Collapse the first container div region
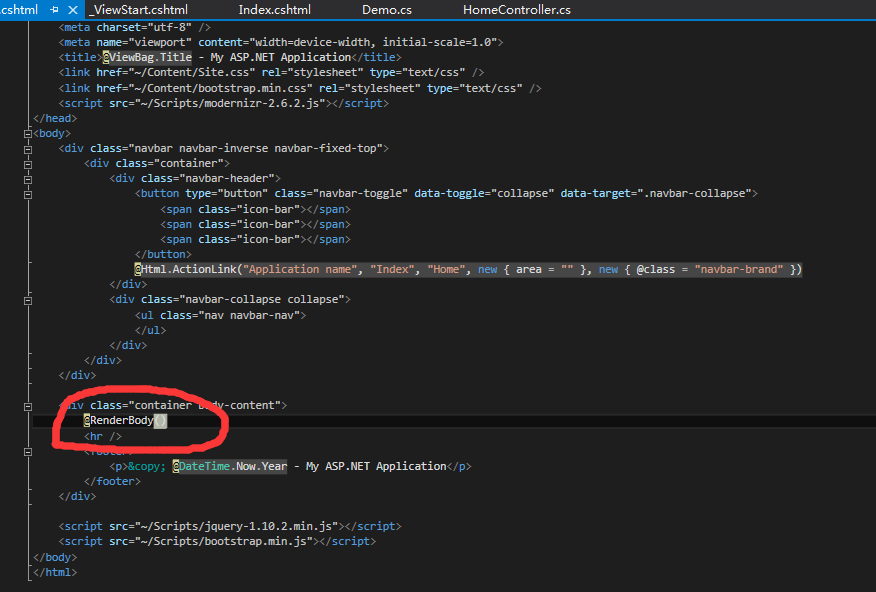876x592 pixels. tap(28, 164)
